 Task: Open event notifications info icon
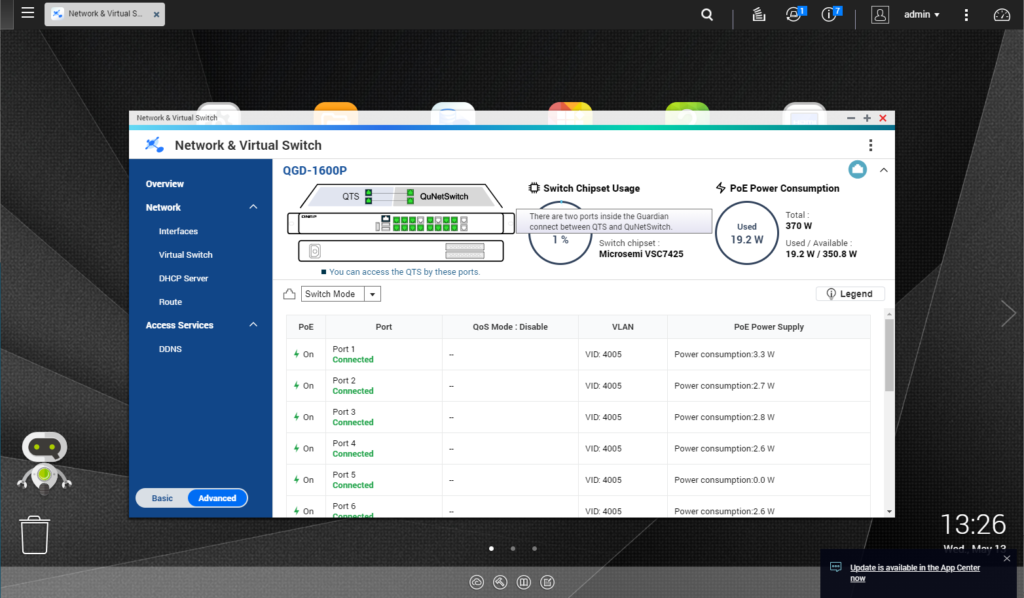tap(830, 14)
